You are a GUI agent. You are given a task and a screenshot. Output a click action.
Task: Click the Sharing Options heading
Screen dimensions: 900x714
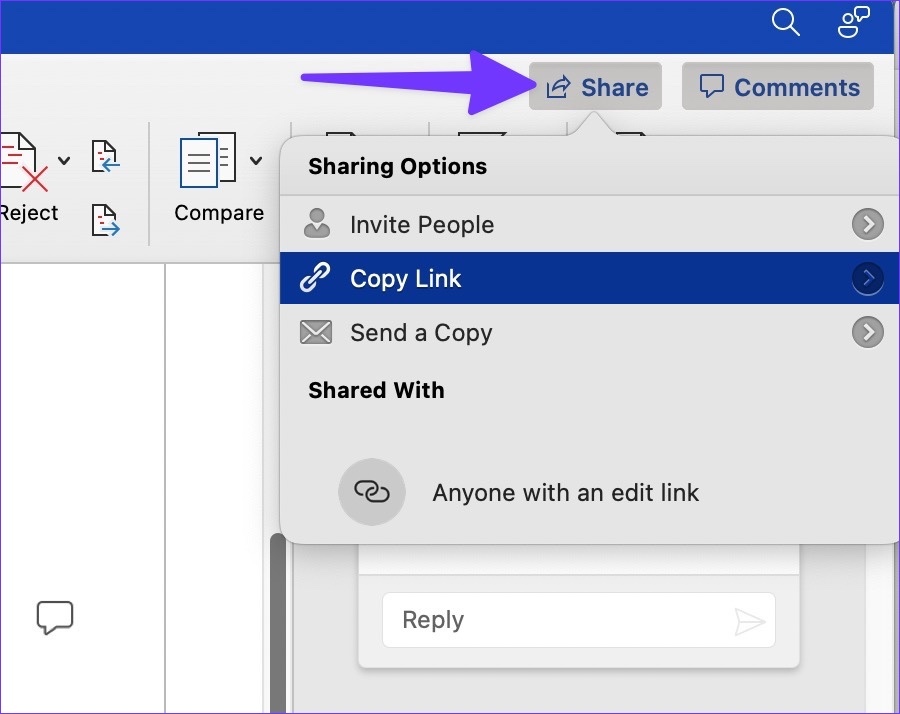click(x=397, y=166)
